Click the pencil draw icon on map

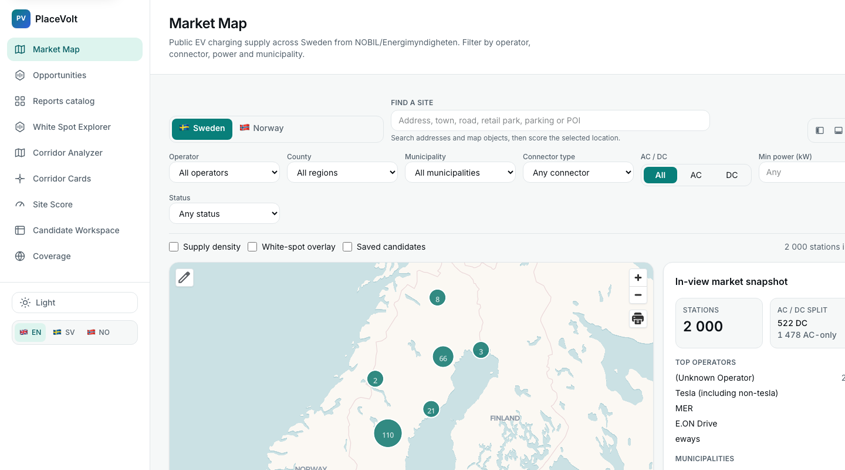[184, 278]
